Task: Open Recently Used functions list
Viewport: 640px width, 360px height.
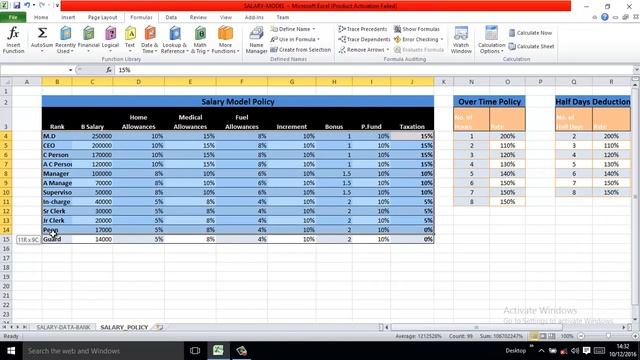Action: click(x=65, y=40)
